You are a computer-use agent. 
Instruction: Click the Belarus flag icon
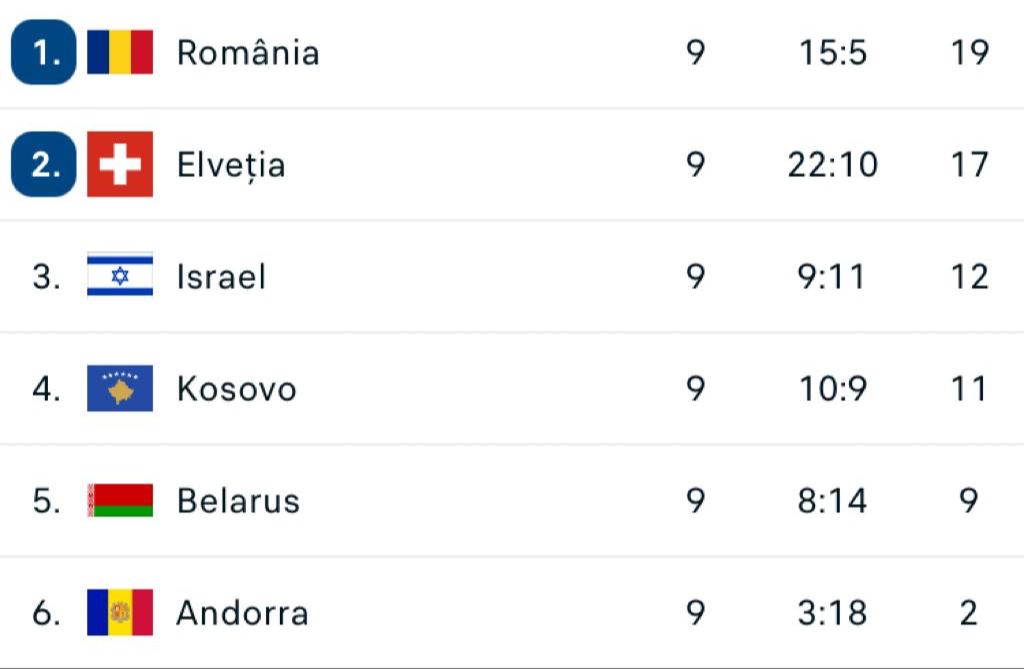(x=120, y=500)
